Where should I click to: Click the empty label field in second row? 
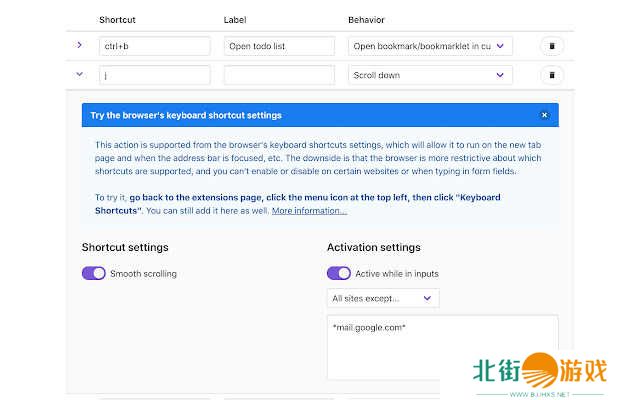tap(279, 75)
